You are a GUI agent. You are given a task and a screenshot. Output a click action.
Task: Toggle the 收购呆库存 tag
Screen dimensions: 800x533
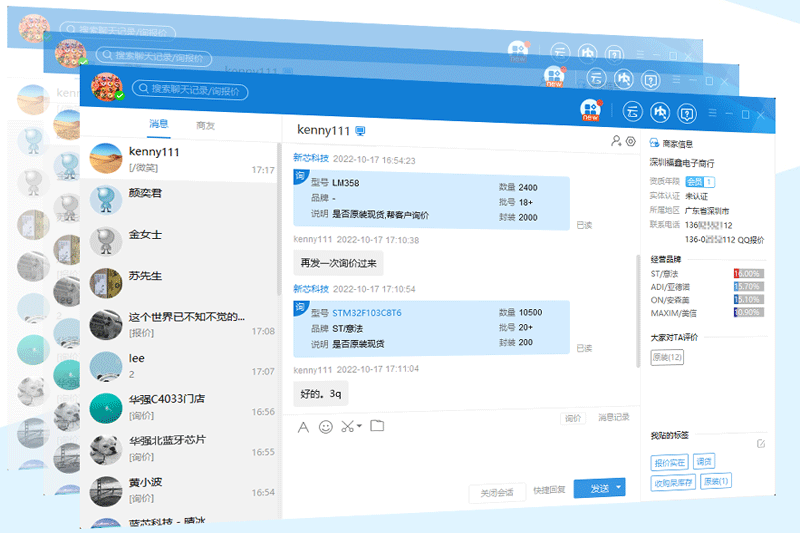[673, 481]
